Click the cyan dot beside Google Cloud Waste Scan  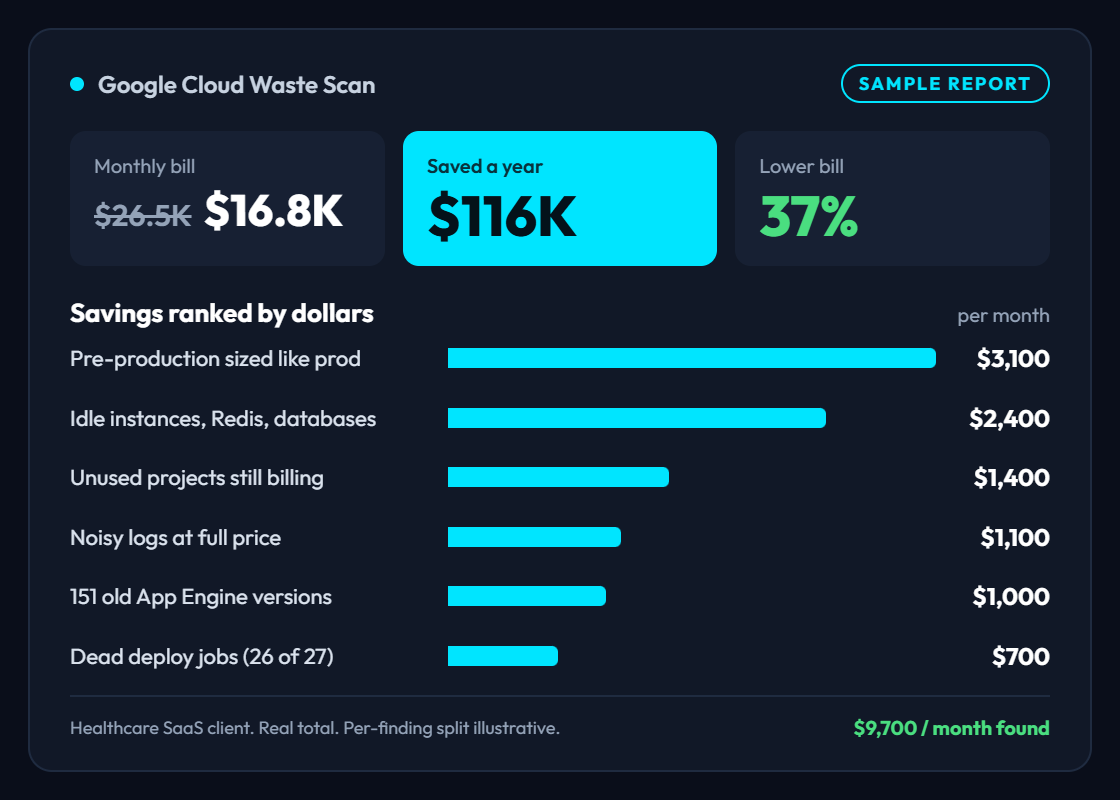point(77,84)
